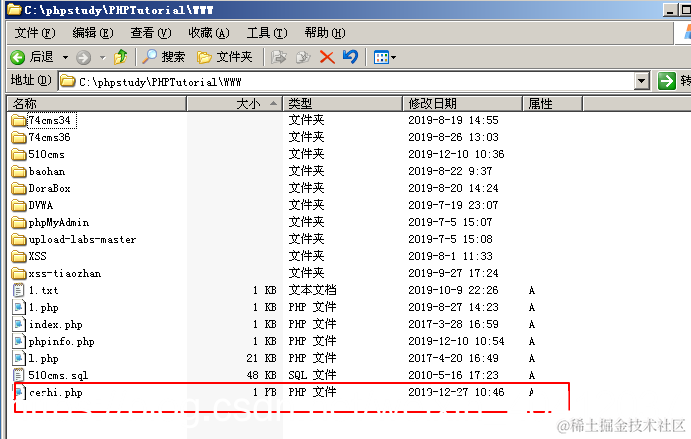Image resolution: width=691 pixels, height=439 pixels.
Task: Select the 74cms36 folder icon
Action: pyautogui.click(x=19, y=138)
